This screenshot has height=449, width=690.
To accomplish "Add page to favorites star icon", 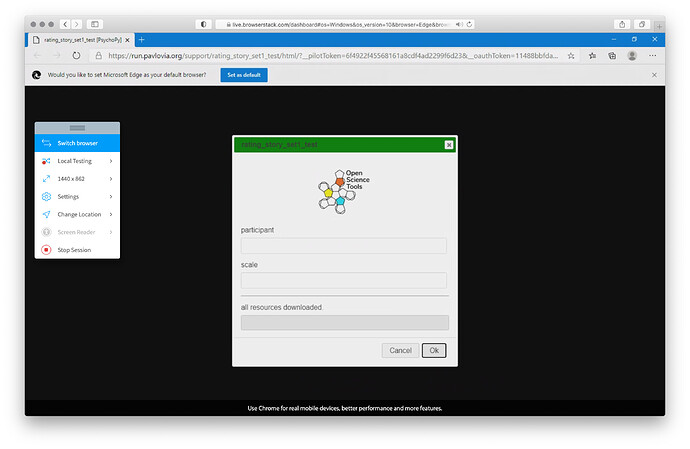I will [x=571, y=56].
